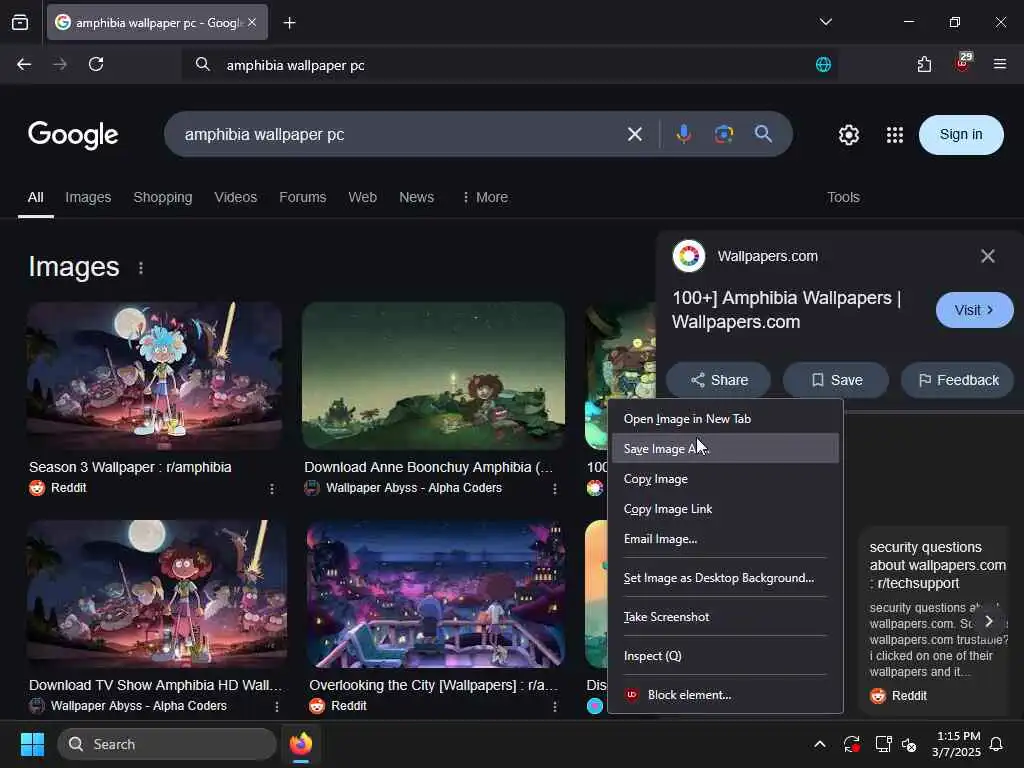The width and height of the screenshot is (1024, 768).
Task: Switch to the Images search tab
Action: [x=88, y=197]
